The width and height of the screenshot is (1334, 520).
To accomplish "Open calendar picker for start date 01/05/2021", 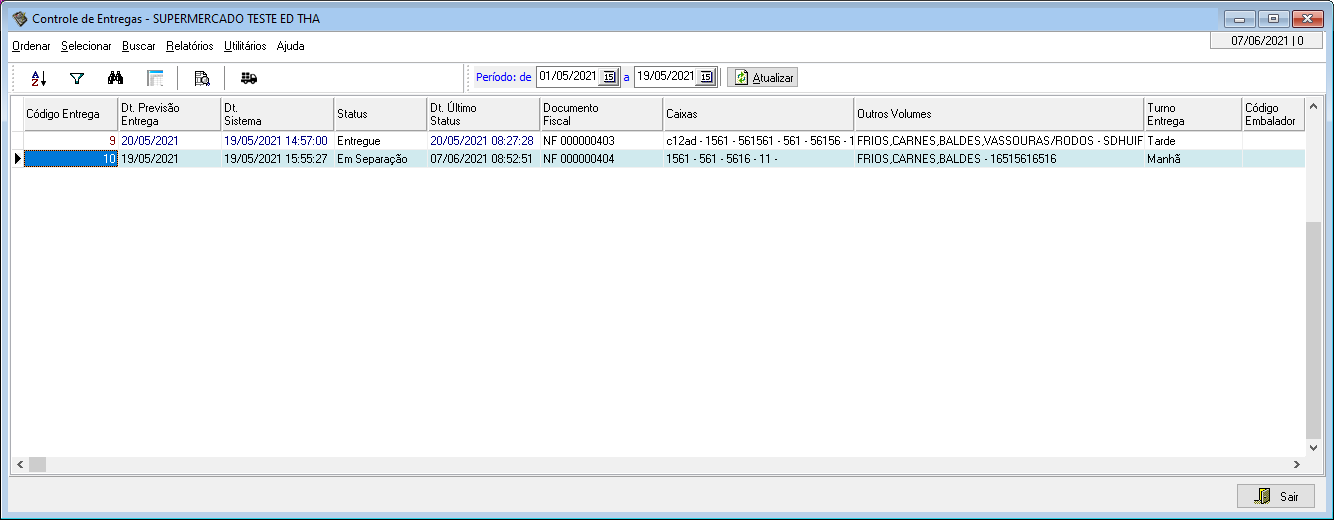I will 608,77.
